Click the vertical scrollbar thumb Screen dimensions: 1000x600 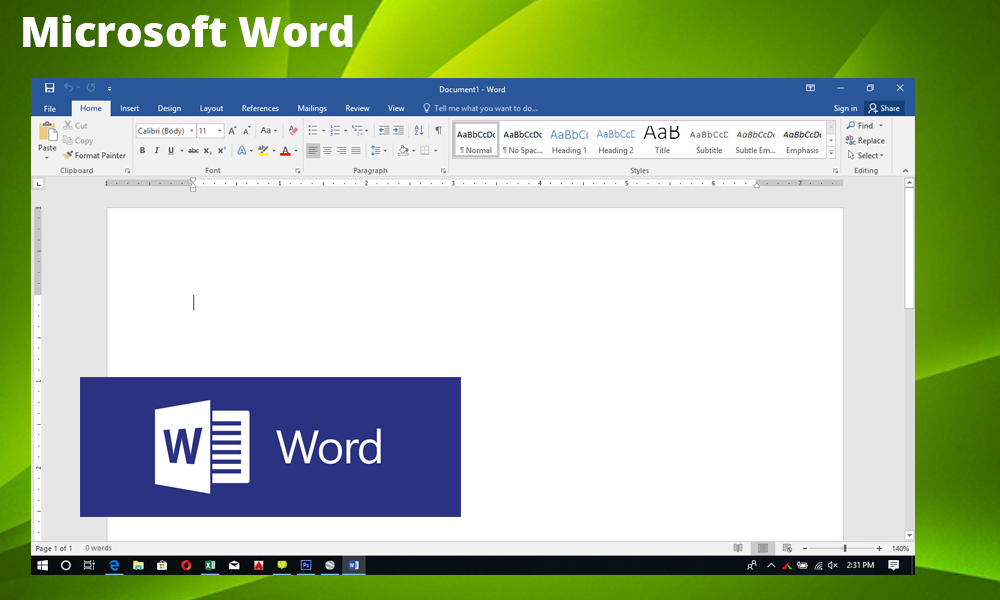click(x=909, y=247)
